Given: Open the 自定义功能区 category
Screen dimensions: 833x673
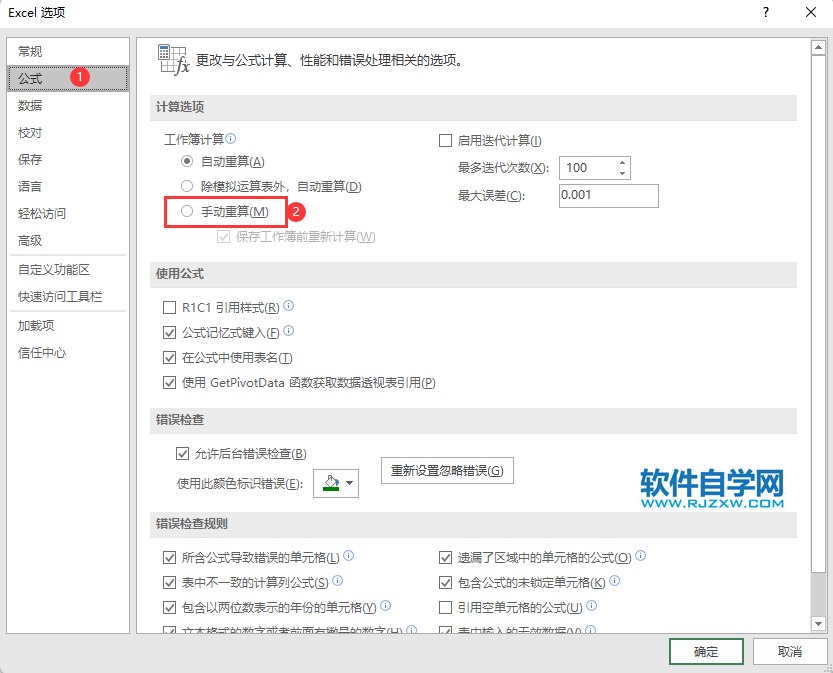Looking at the screenshot, I should tap(68, 270).
